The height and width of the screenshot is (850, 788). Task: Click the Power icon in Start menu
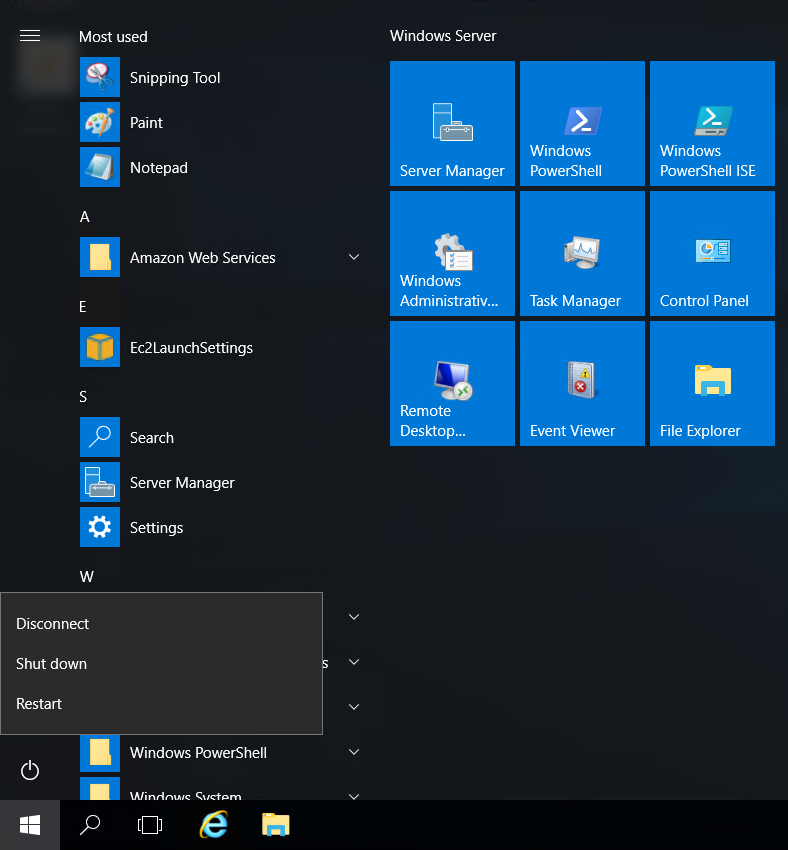click(x=30, y=770)
